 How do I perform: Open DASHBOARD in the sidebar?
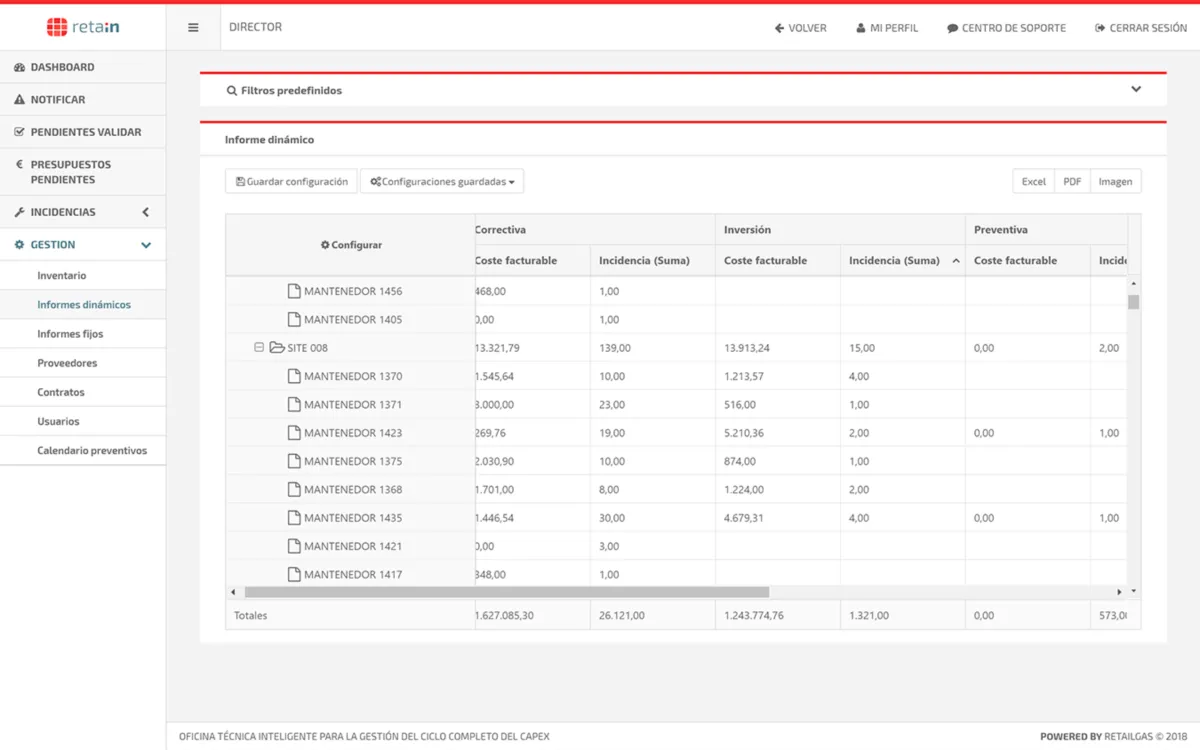pyautogui.click(x=83, y=67)
